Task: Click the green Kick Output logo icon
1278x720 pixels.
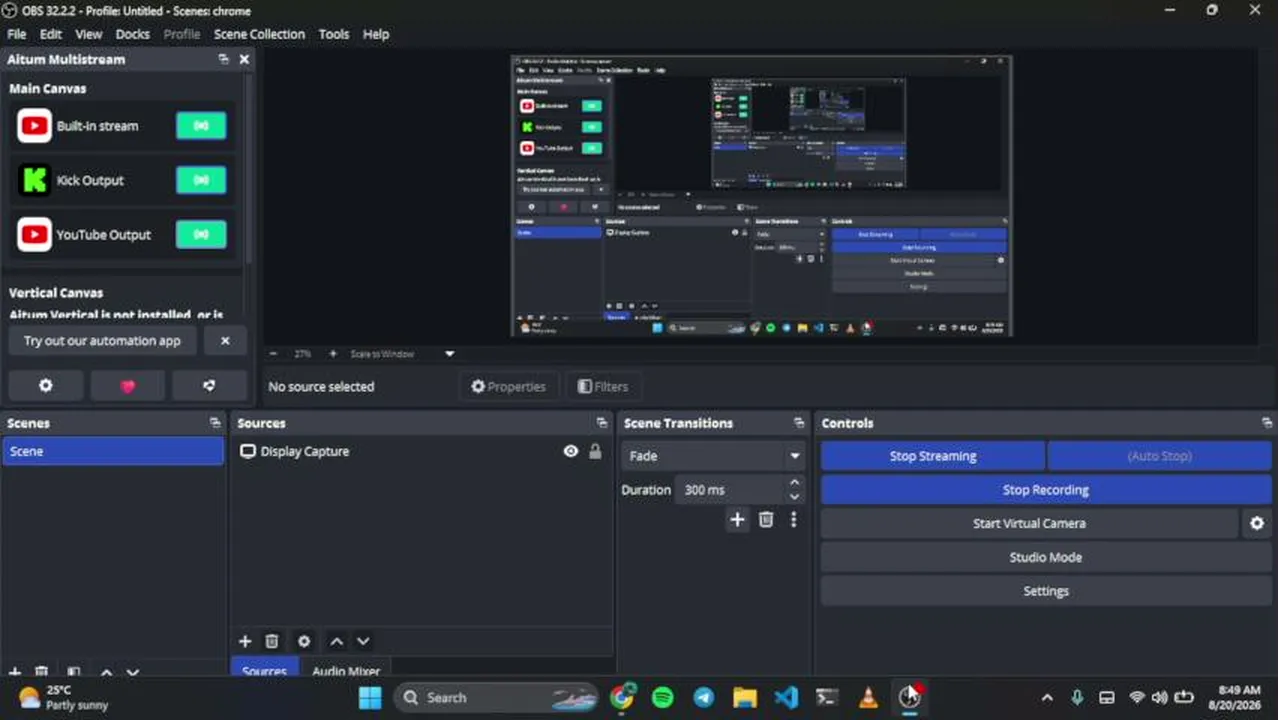Action: point(34,180)
